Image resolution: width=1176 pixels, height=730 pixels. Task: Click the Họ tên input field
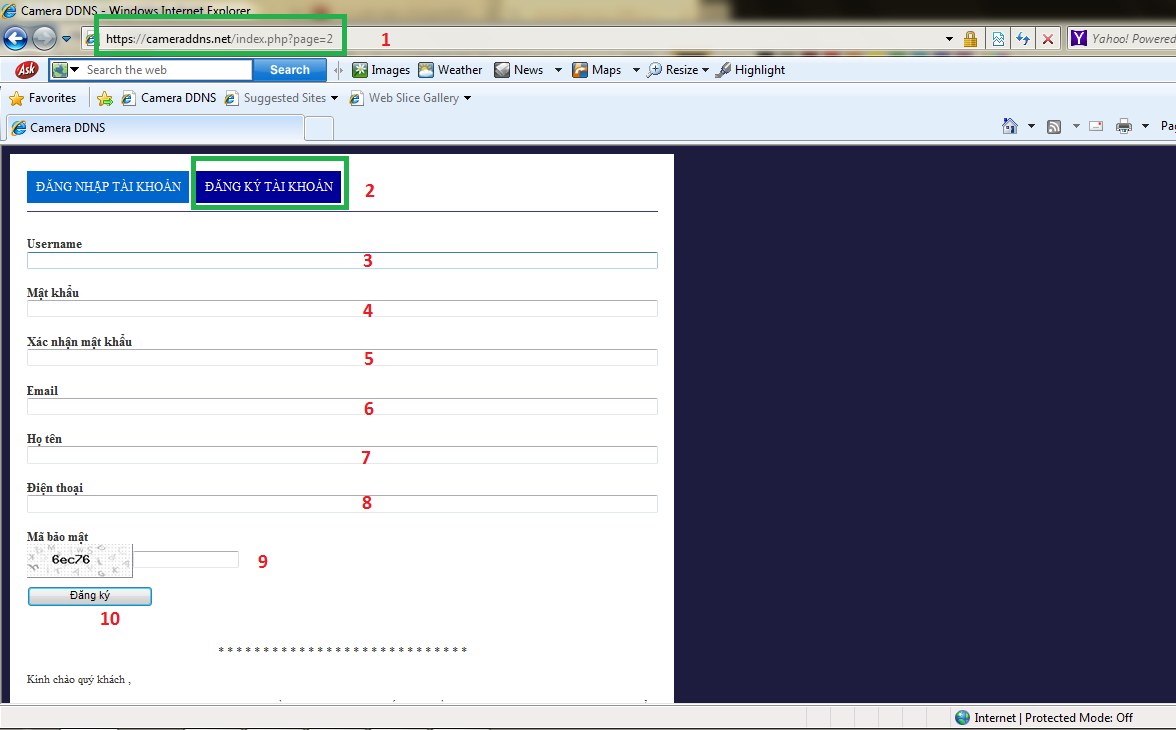coord(342,455)
